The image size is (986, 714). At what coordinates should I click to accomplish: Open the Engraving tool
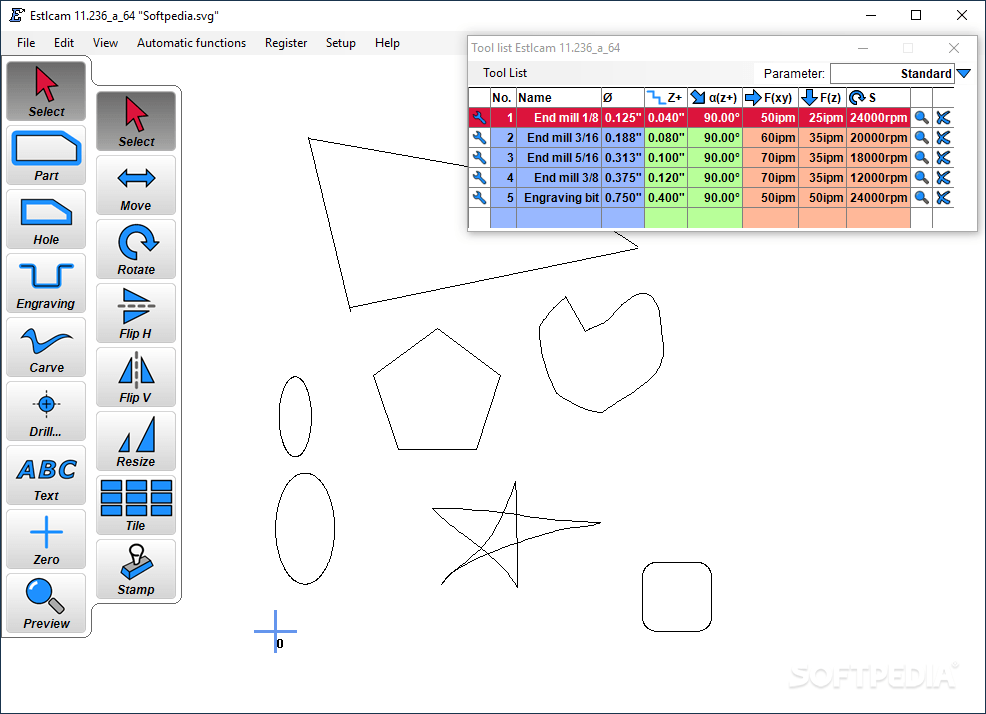pos(45,283)
